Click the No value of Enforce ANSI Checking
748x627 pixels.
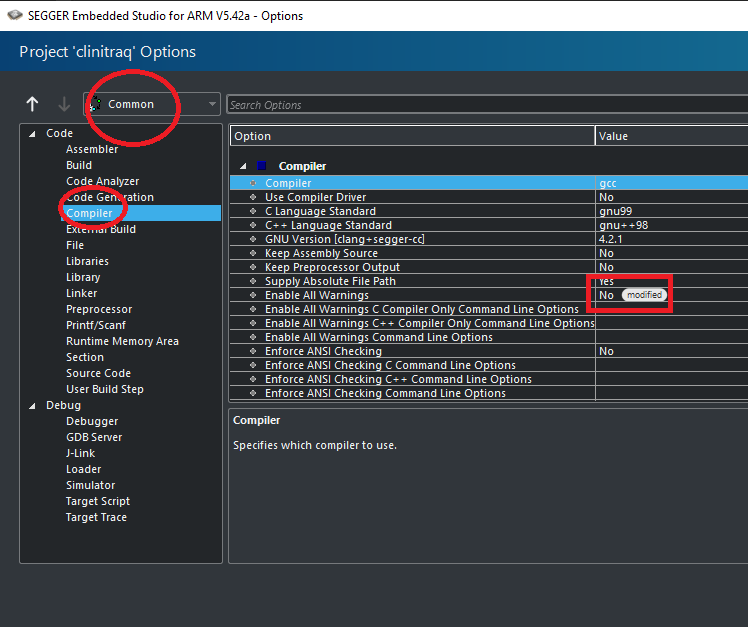coord(606,351)
